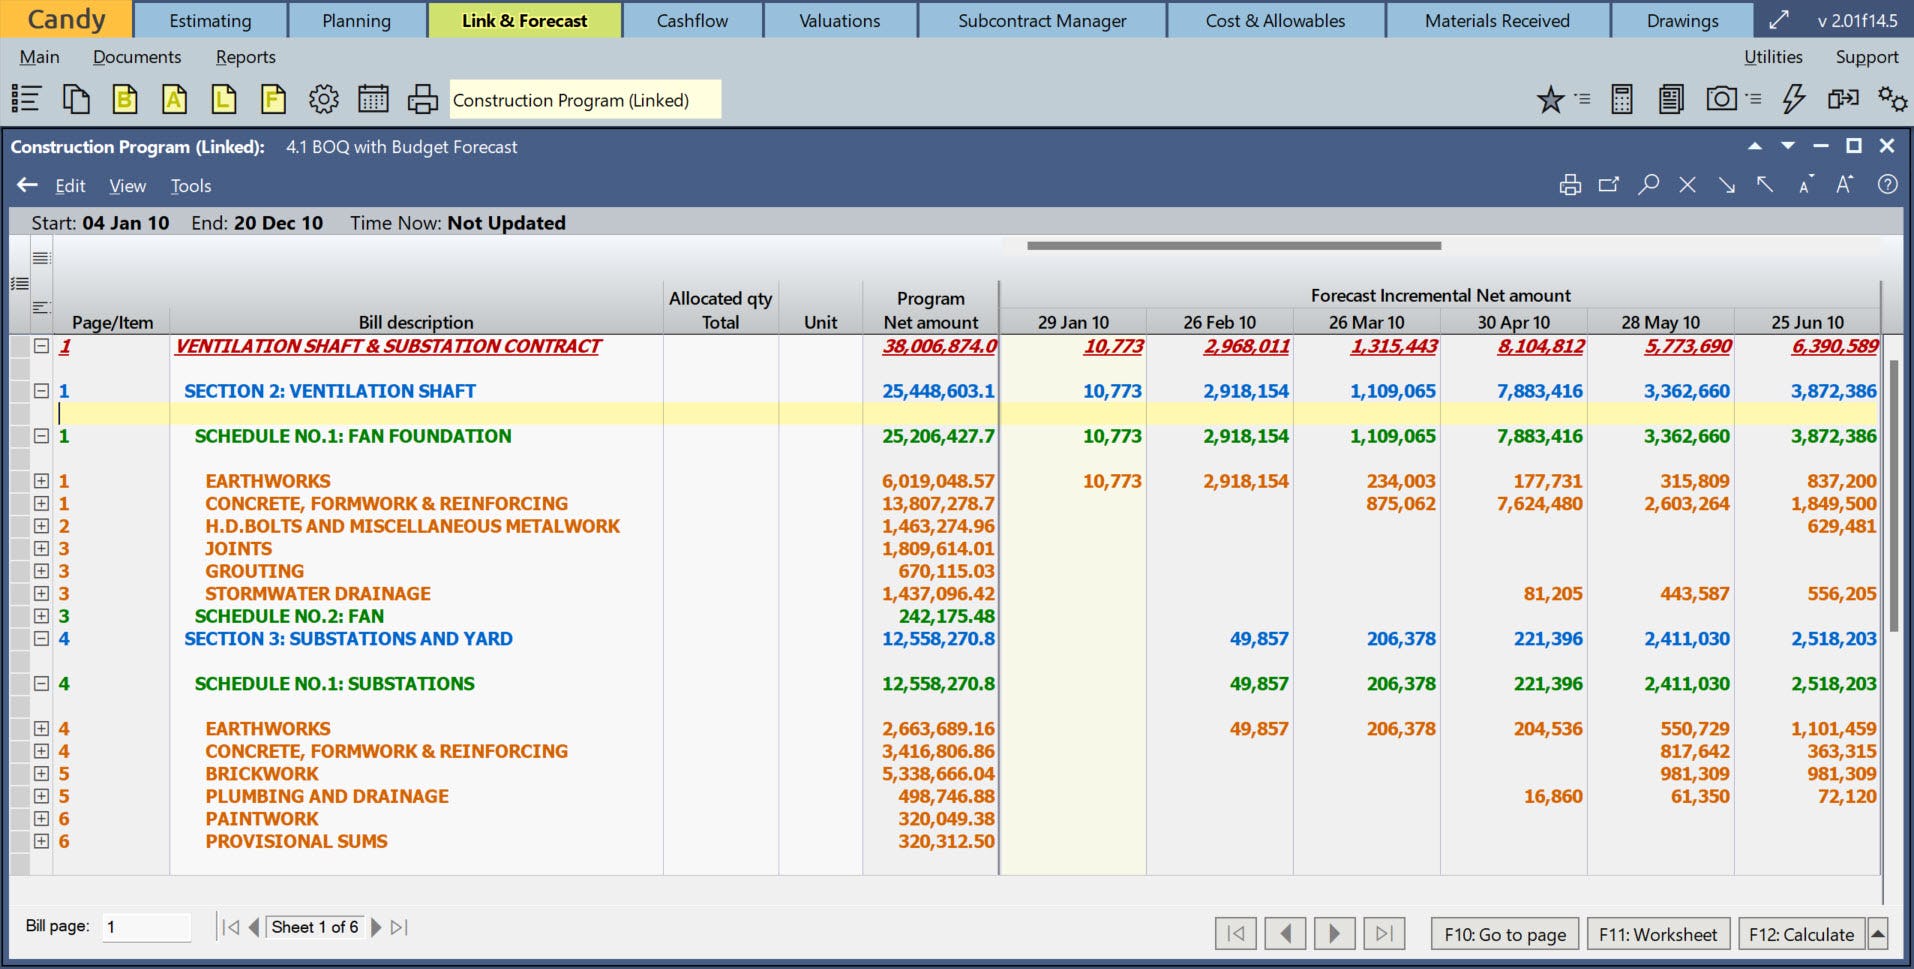
Task: Open the calendar icon in the toolbar
Action: (373, 99)
